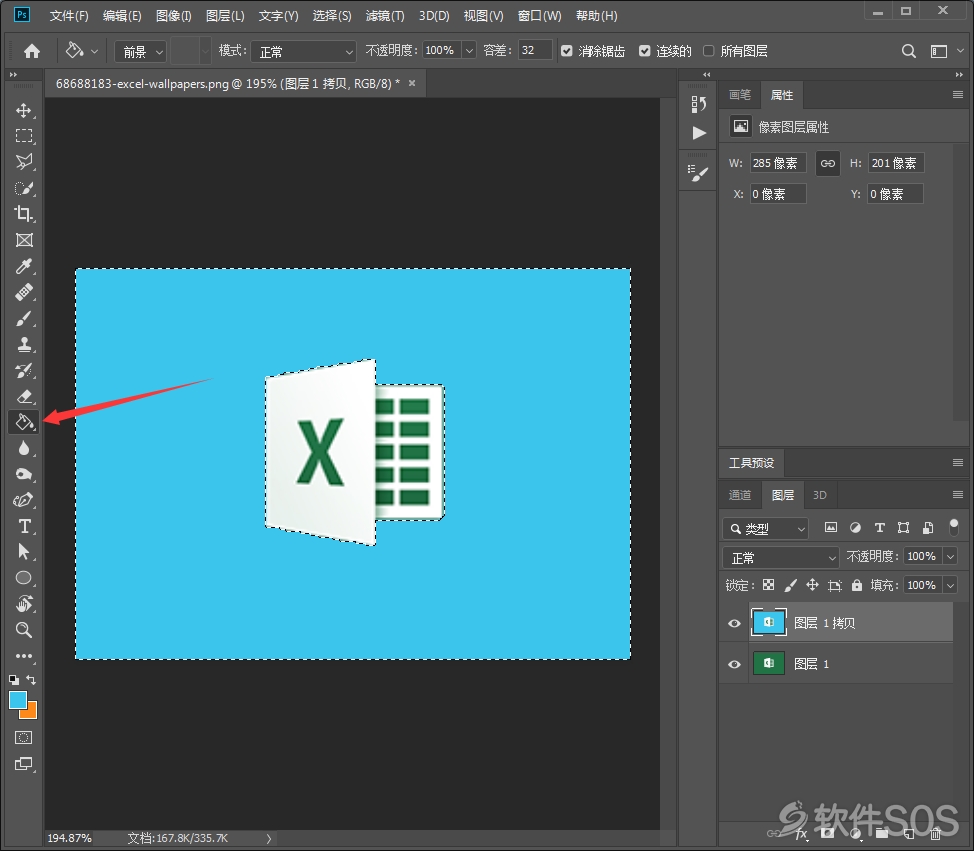Select the History Brush tool
Image resolution: width=974 pixels, height=851 pixels.
pos(24,371)
